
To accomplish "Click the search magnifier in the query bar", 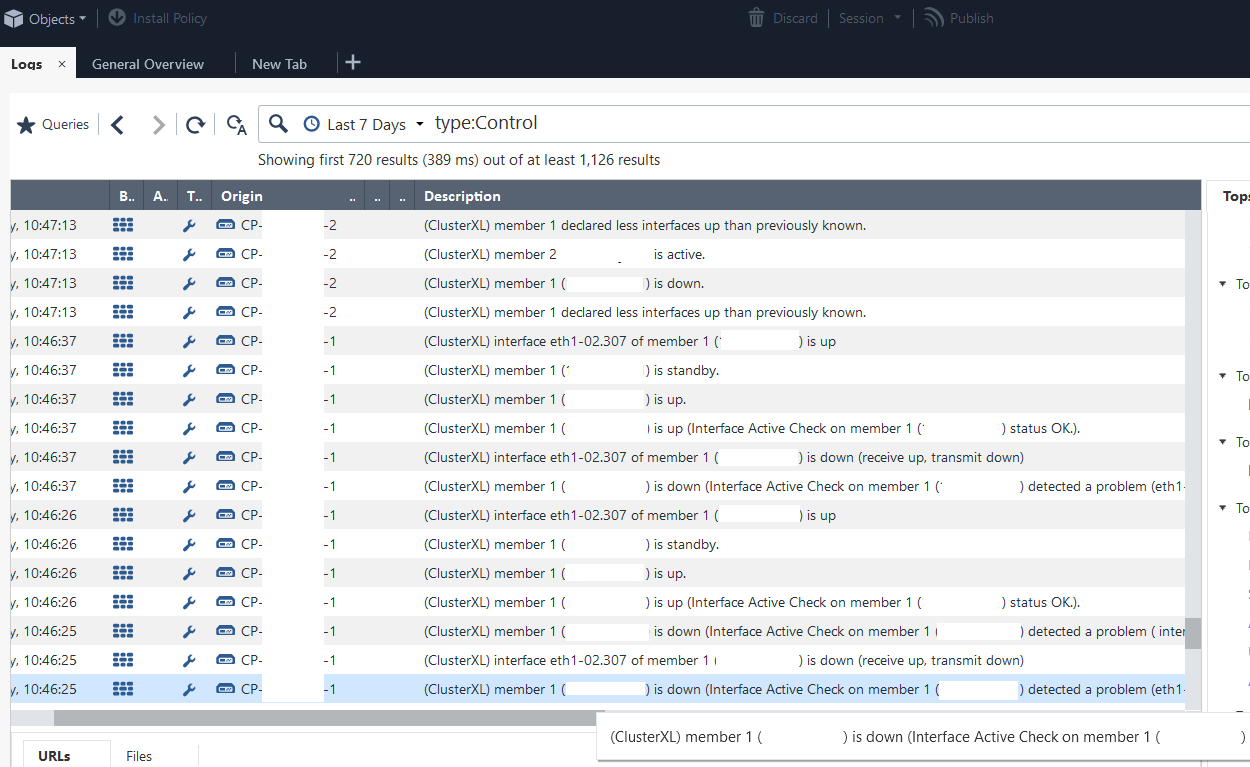I will pyautogui.click(x=278, y=123).
